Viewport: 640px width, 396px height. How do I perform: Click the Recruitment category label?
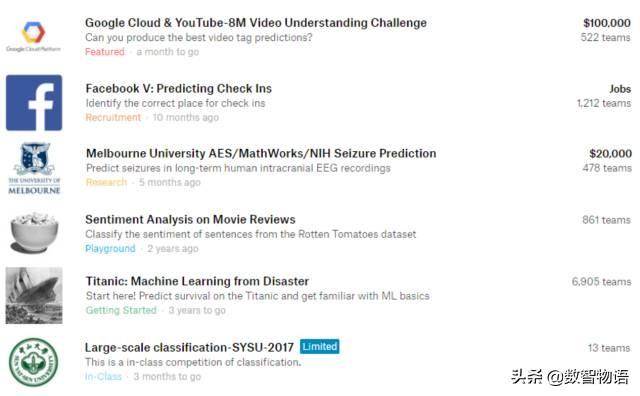click(x=113, y=118)
